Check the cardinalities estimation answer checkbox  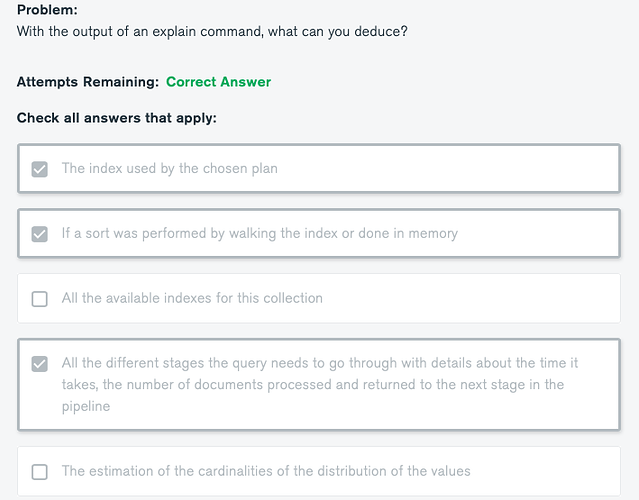coord(40,471)
